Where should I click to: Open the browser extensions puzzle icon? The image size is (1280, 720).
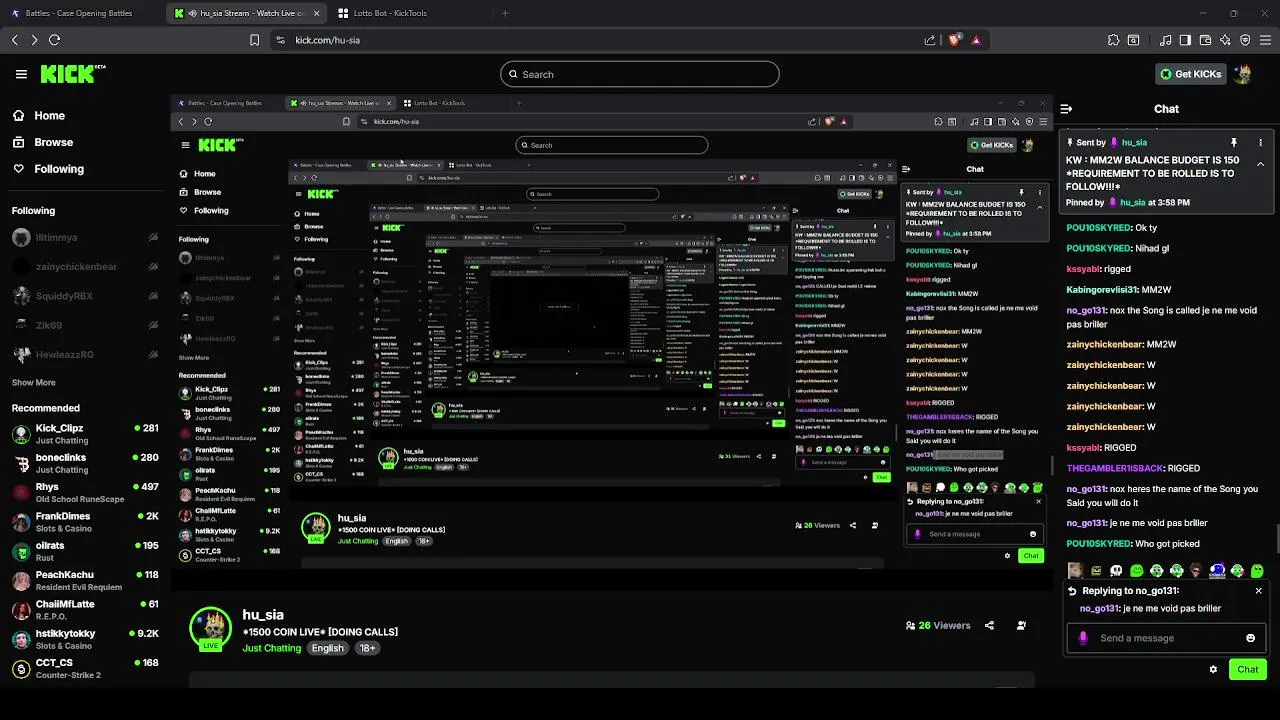point(1113,40)
